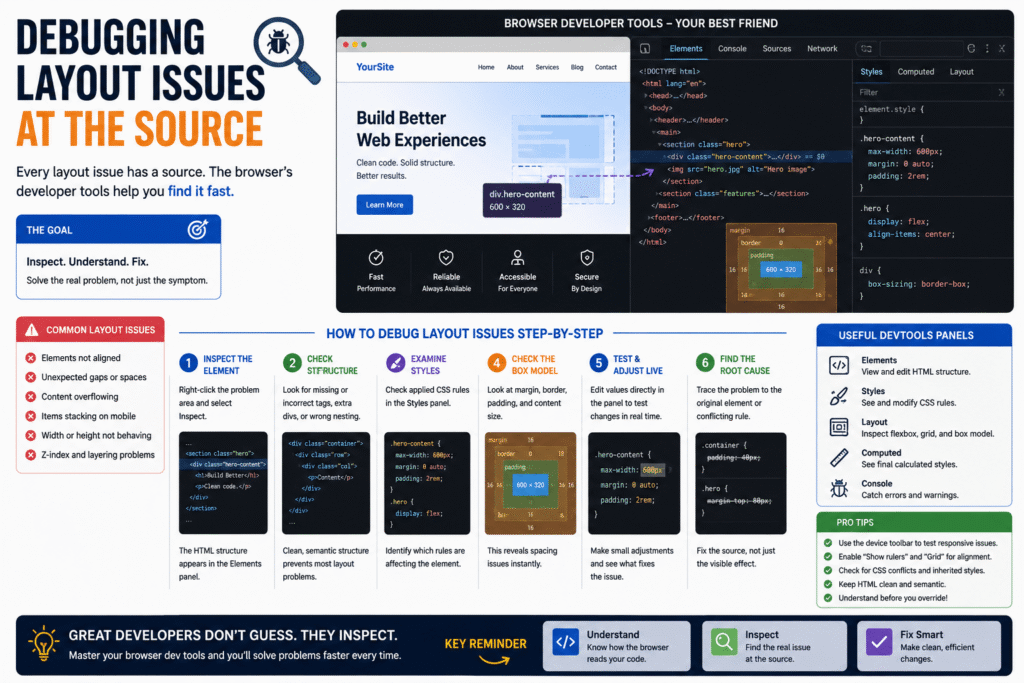
Task: Click the box-sizing border-box declaration
Action: (918, 285)
